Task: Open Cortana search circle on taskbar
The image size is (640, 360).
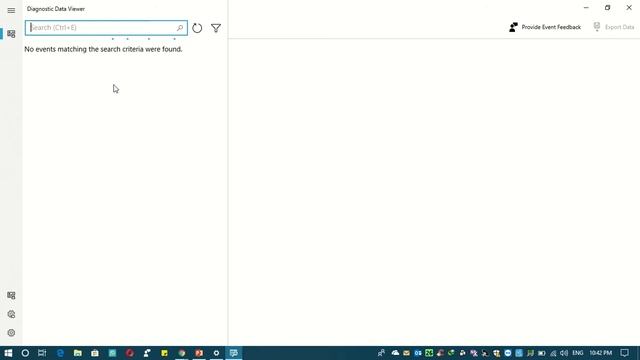Action: pyautogui.click(x=25, y=353)
